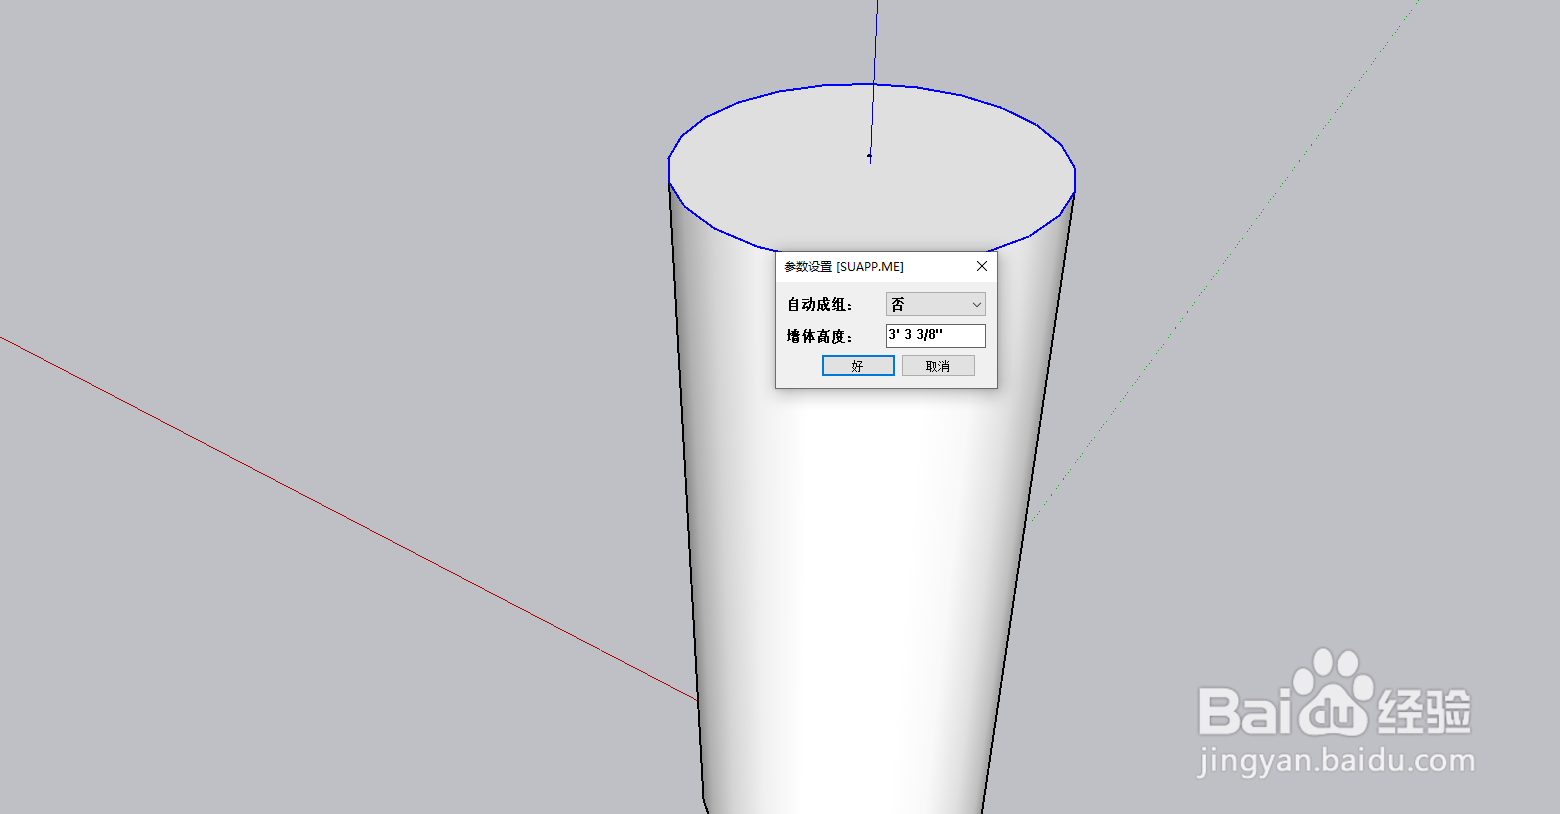Screen dimensions: 1560x814
Task: Click the 墙体高度 input field
Action: point(935,335)
